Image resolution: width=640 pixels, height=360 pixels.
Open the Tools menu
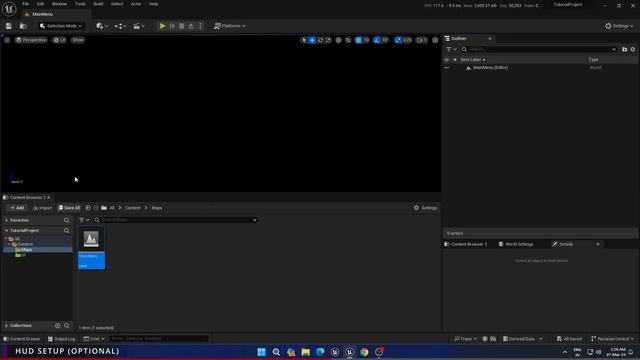click(x=80, y=4)
